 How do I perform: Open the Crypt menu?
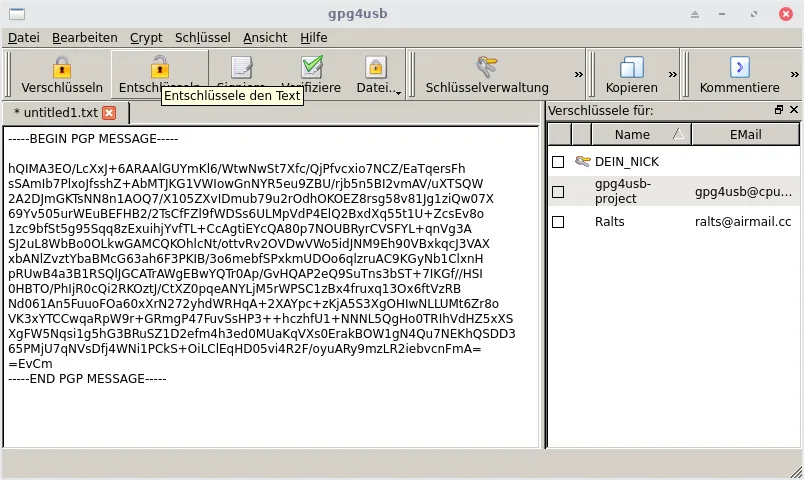coord(146,37)
